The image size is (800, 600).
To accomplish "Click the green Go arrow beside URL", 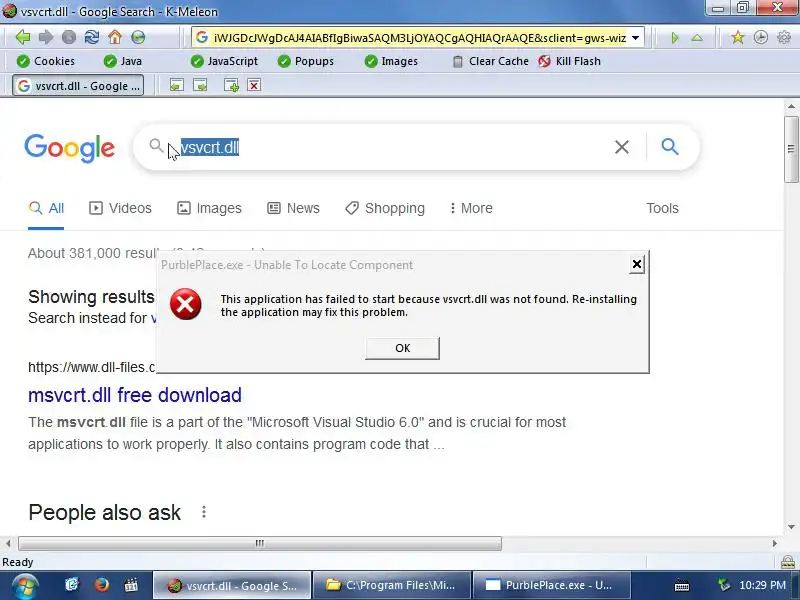I will 674,38.
